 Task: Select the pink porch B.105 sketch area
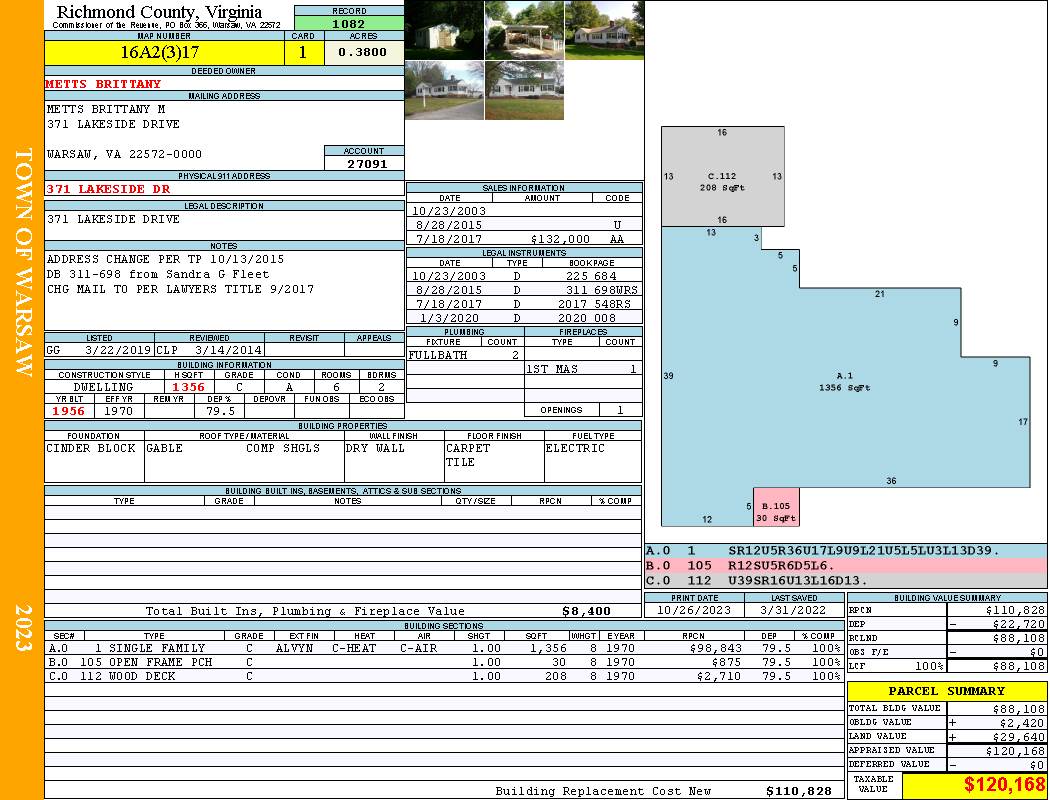coord(777,507)
